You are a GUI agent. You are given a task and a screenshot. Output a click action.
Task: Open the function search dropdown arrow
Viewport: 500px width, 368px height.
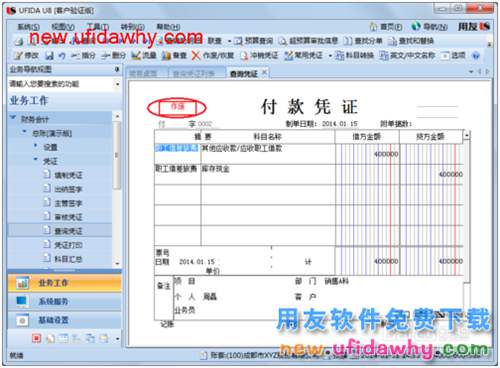coord(117,84)
